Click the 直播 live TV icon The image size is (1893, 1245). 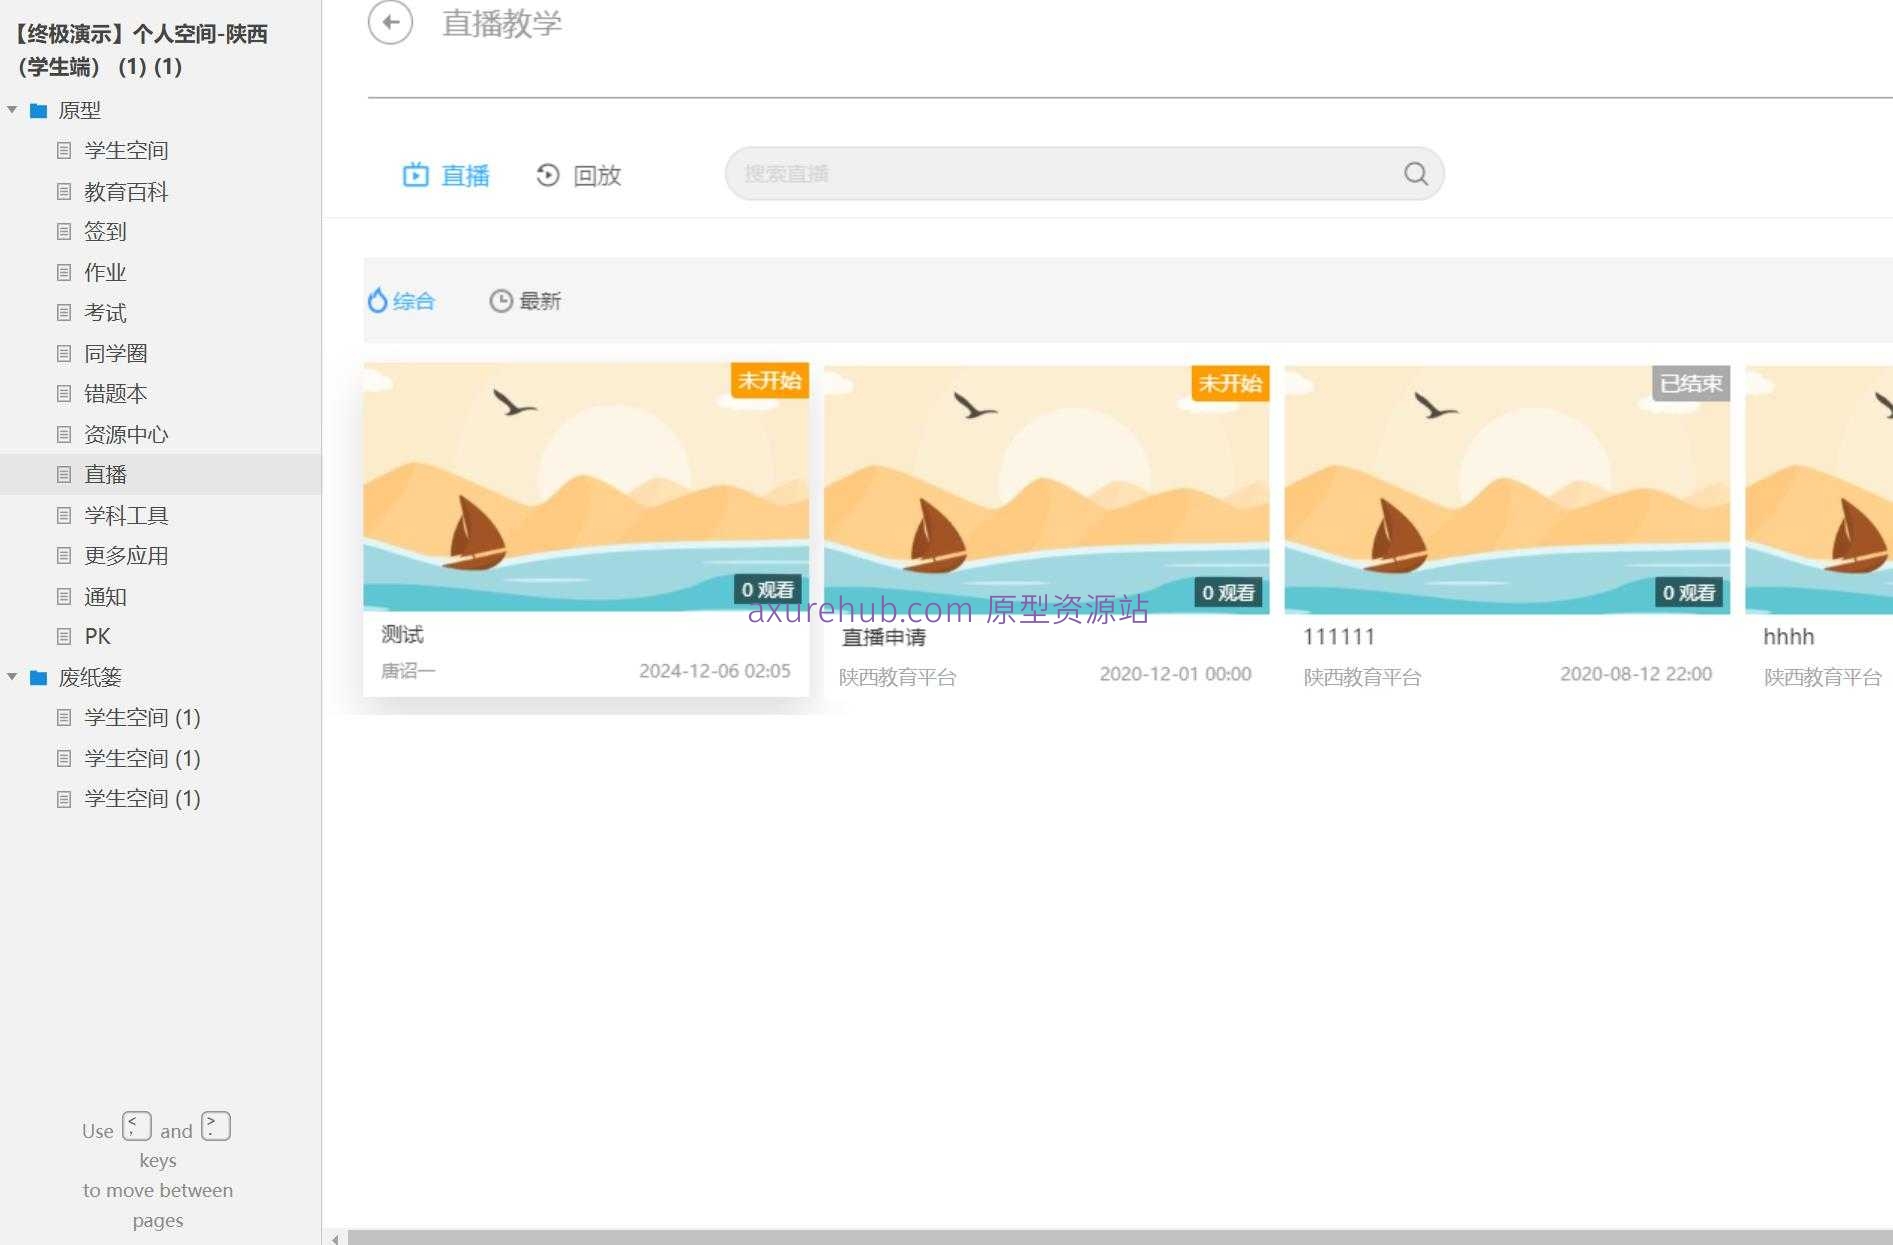[415, 176]
